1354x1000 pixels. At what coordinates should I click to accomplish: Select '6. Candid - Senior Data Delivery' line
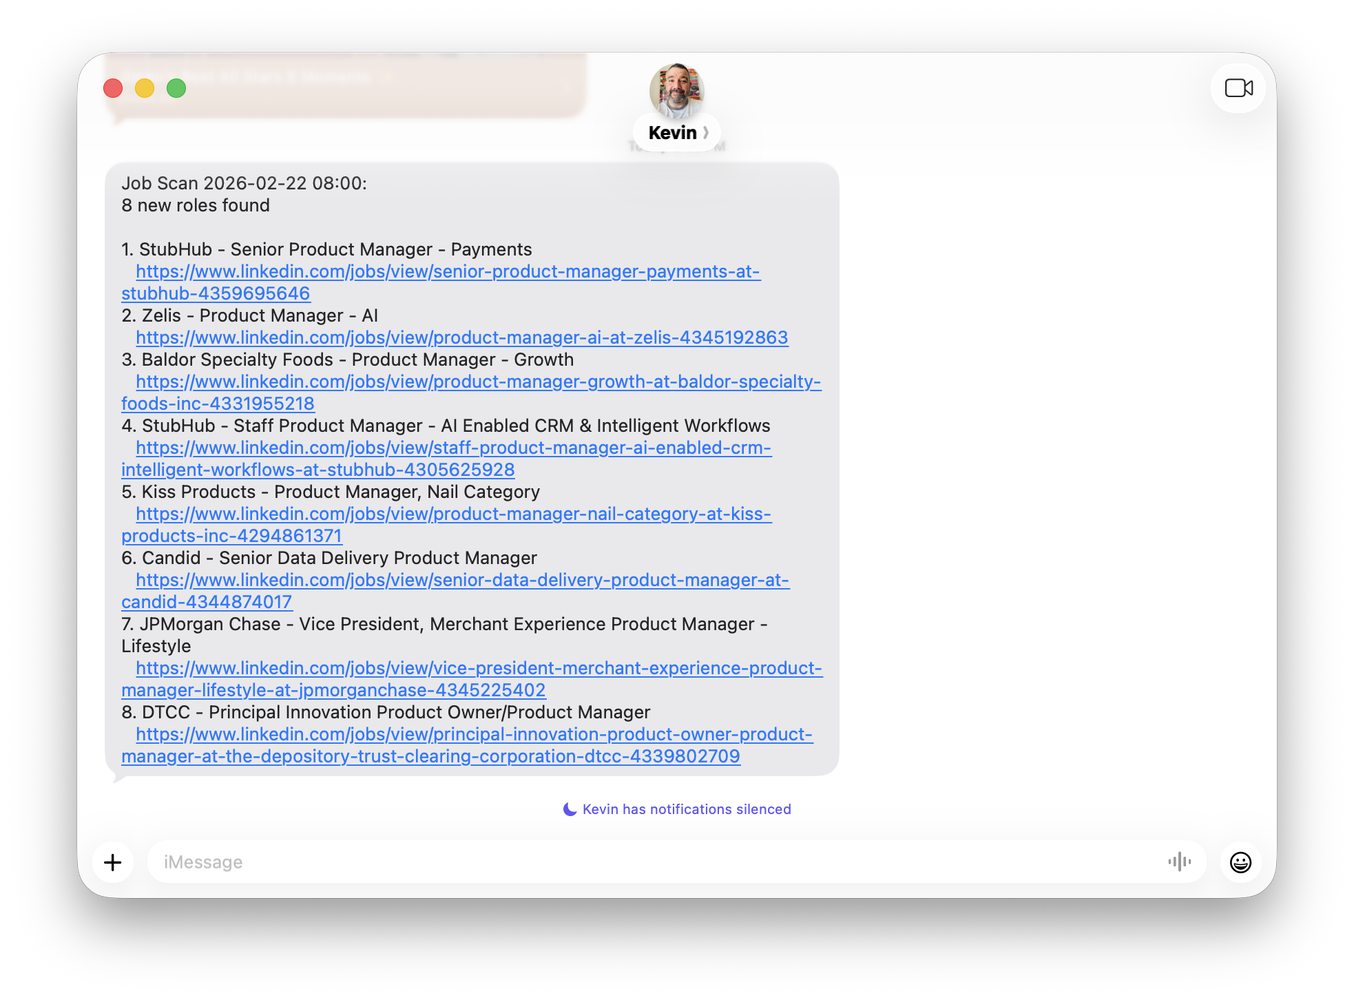[x=330, y=558]
